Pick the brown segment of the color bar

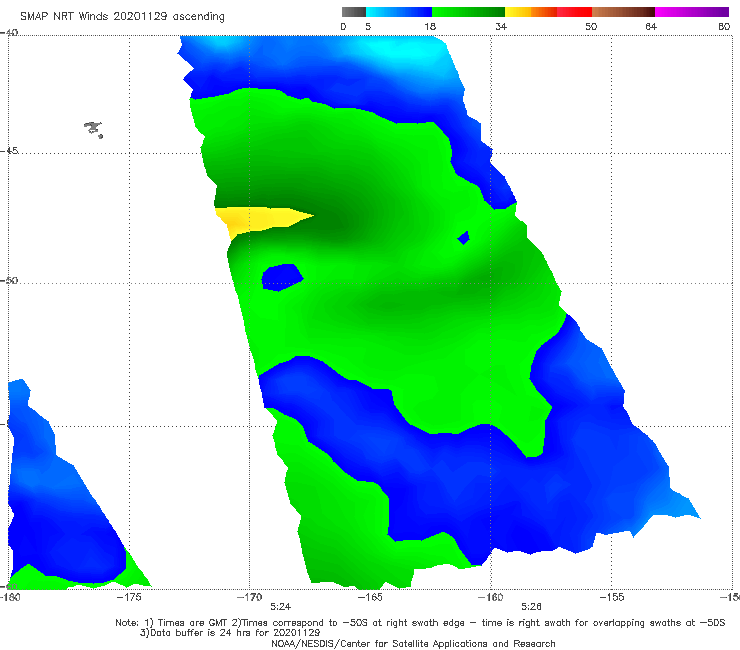point(623,12)
